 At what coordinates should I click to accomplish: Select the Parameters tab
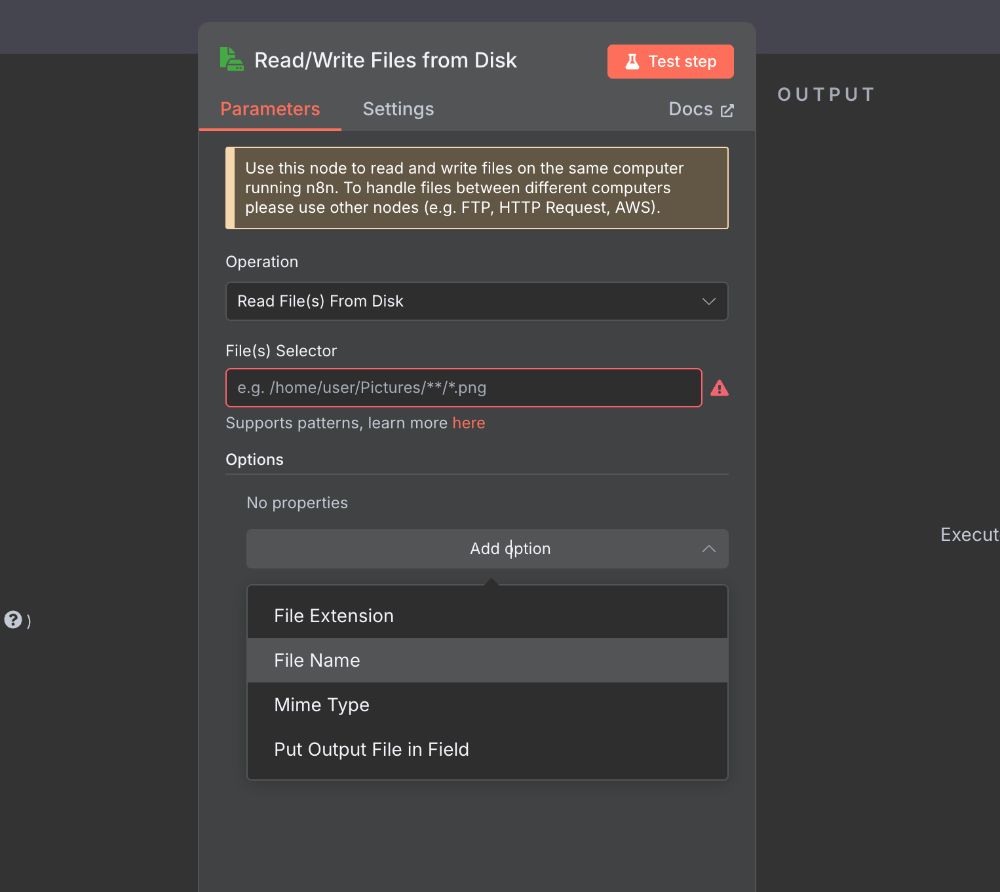[270, 109]
